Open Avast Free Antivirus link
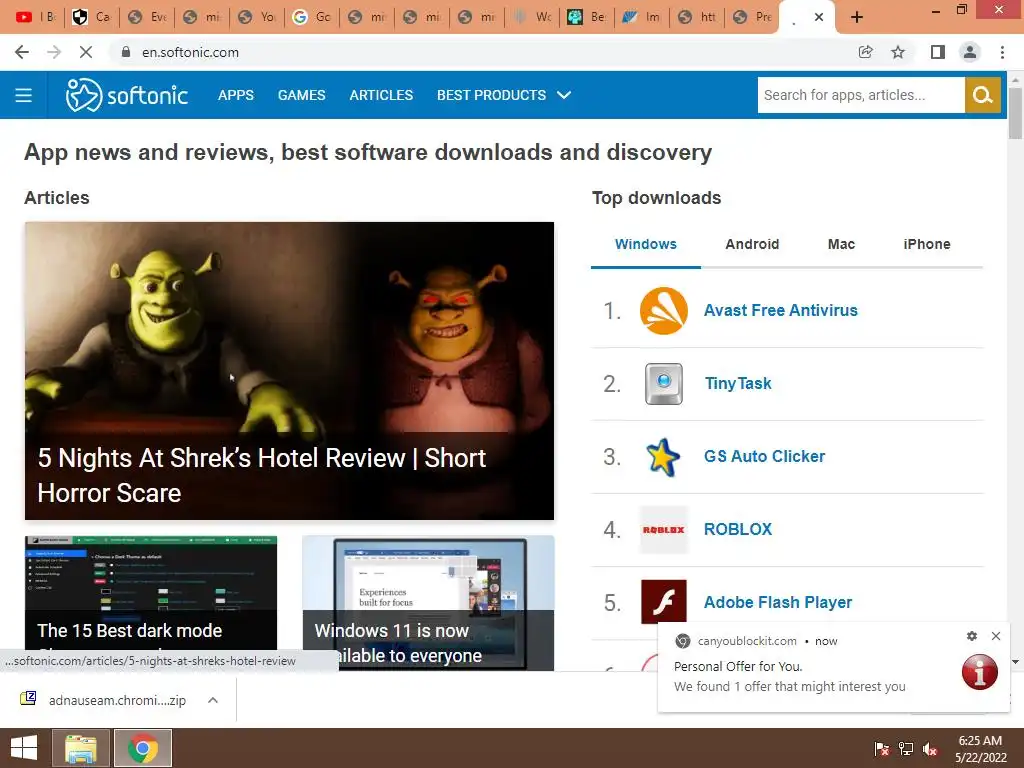Screen dimensions: 1024x768 780,310
